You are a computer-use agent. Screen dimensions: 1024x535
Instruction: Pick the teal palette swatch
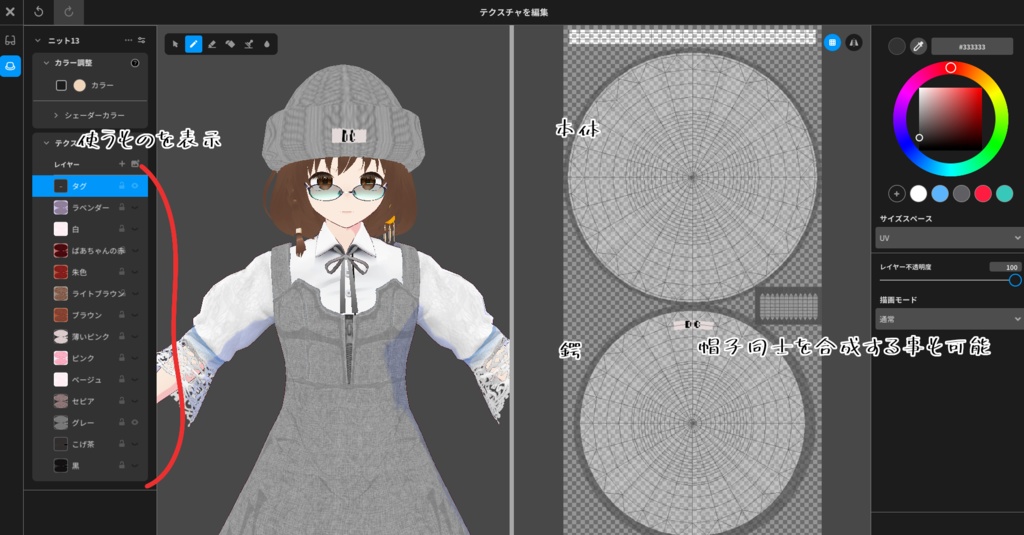click(1004, 193)
